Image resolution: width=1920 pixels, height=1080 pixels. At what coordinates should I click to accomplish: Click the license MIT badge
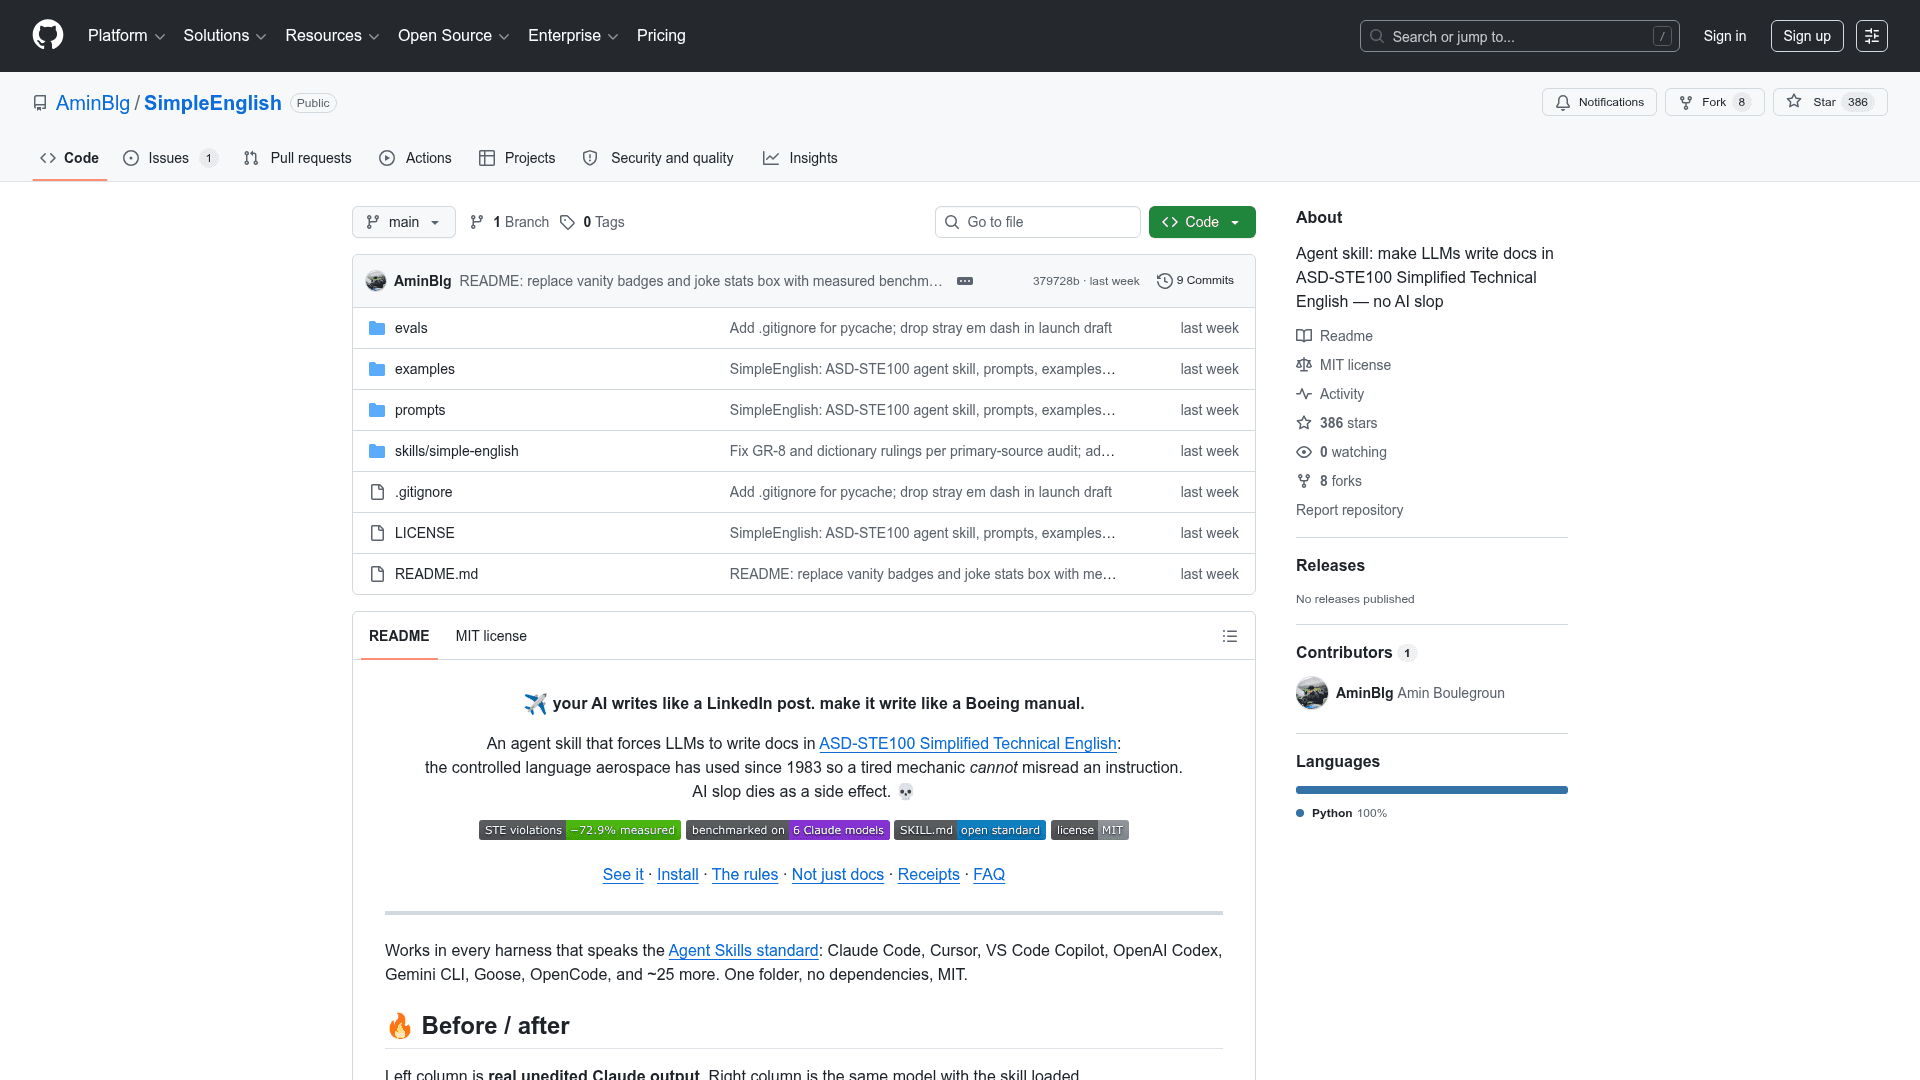coord(1090,830)
